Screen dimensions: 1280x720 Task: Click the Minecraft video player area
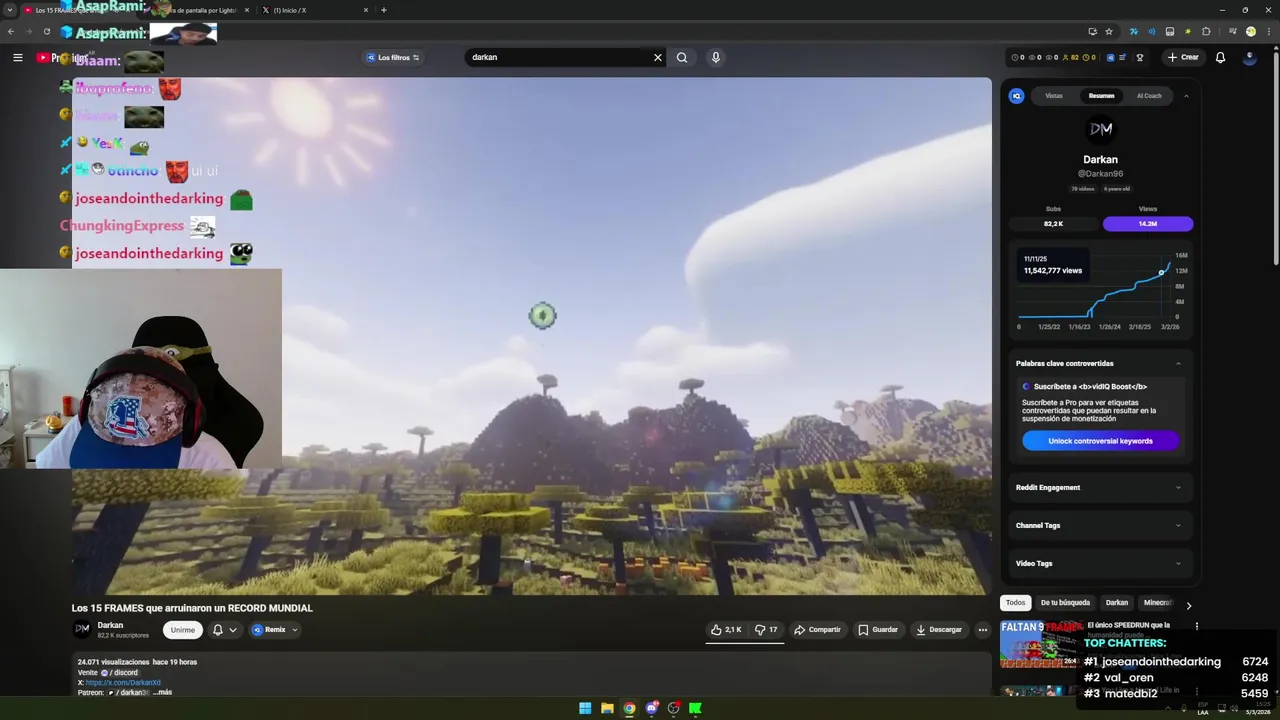coord(531,336)
